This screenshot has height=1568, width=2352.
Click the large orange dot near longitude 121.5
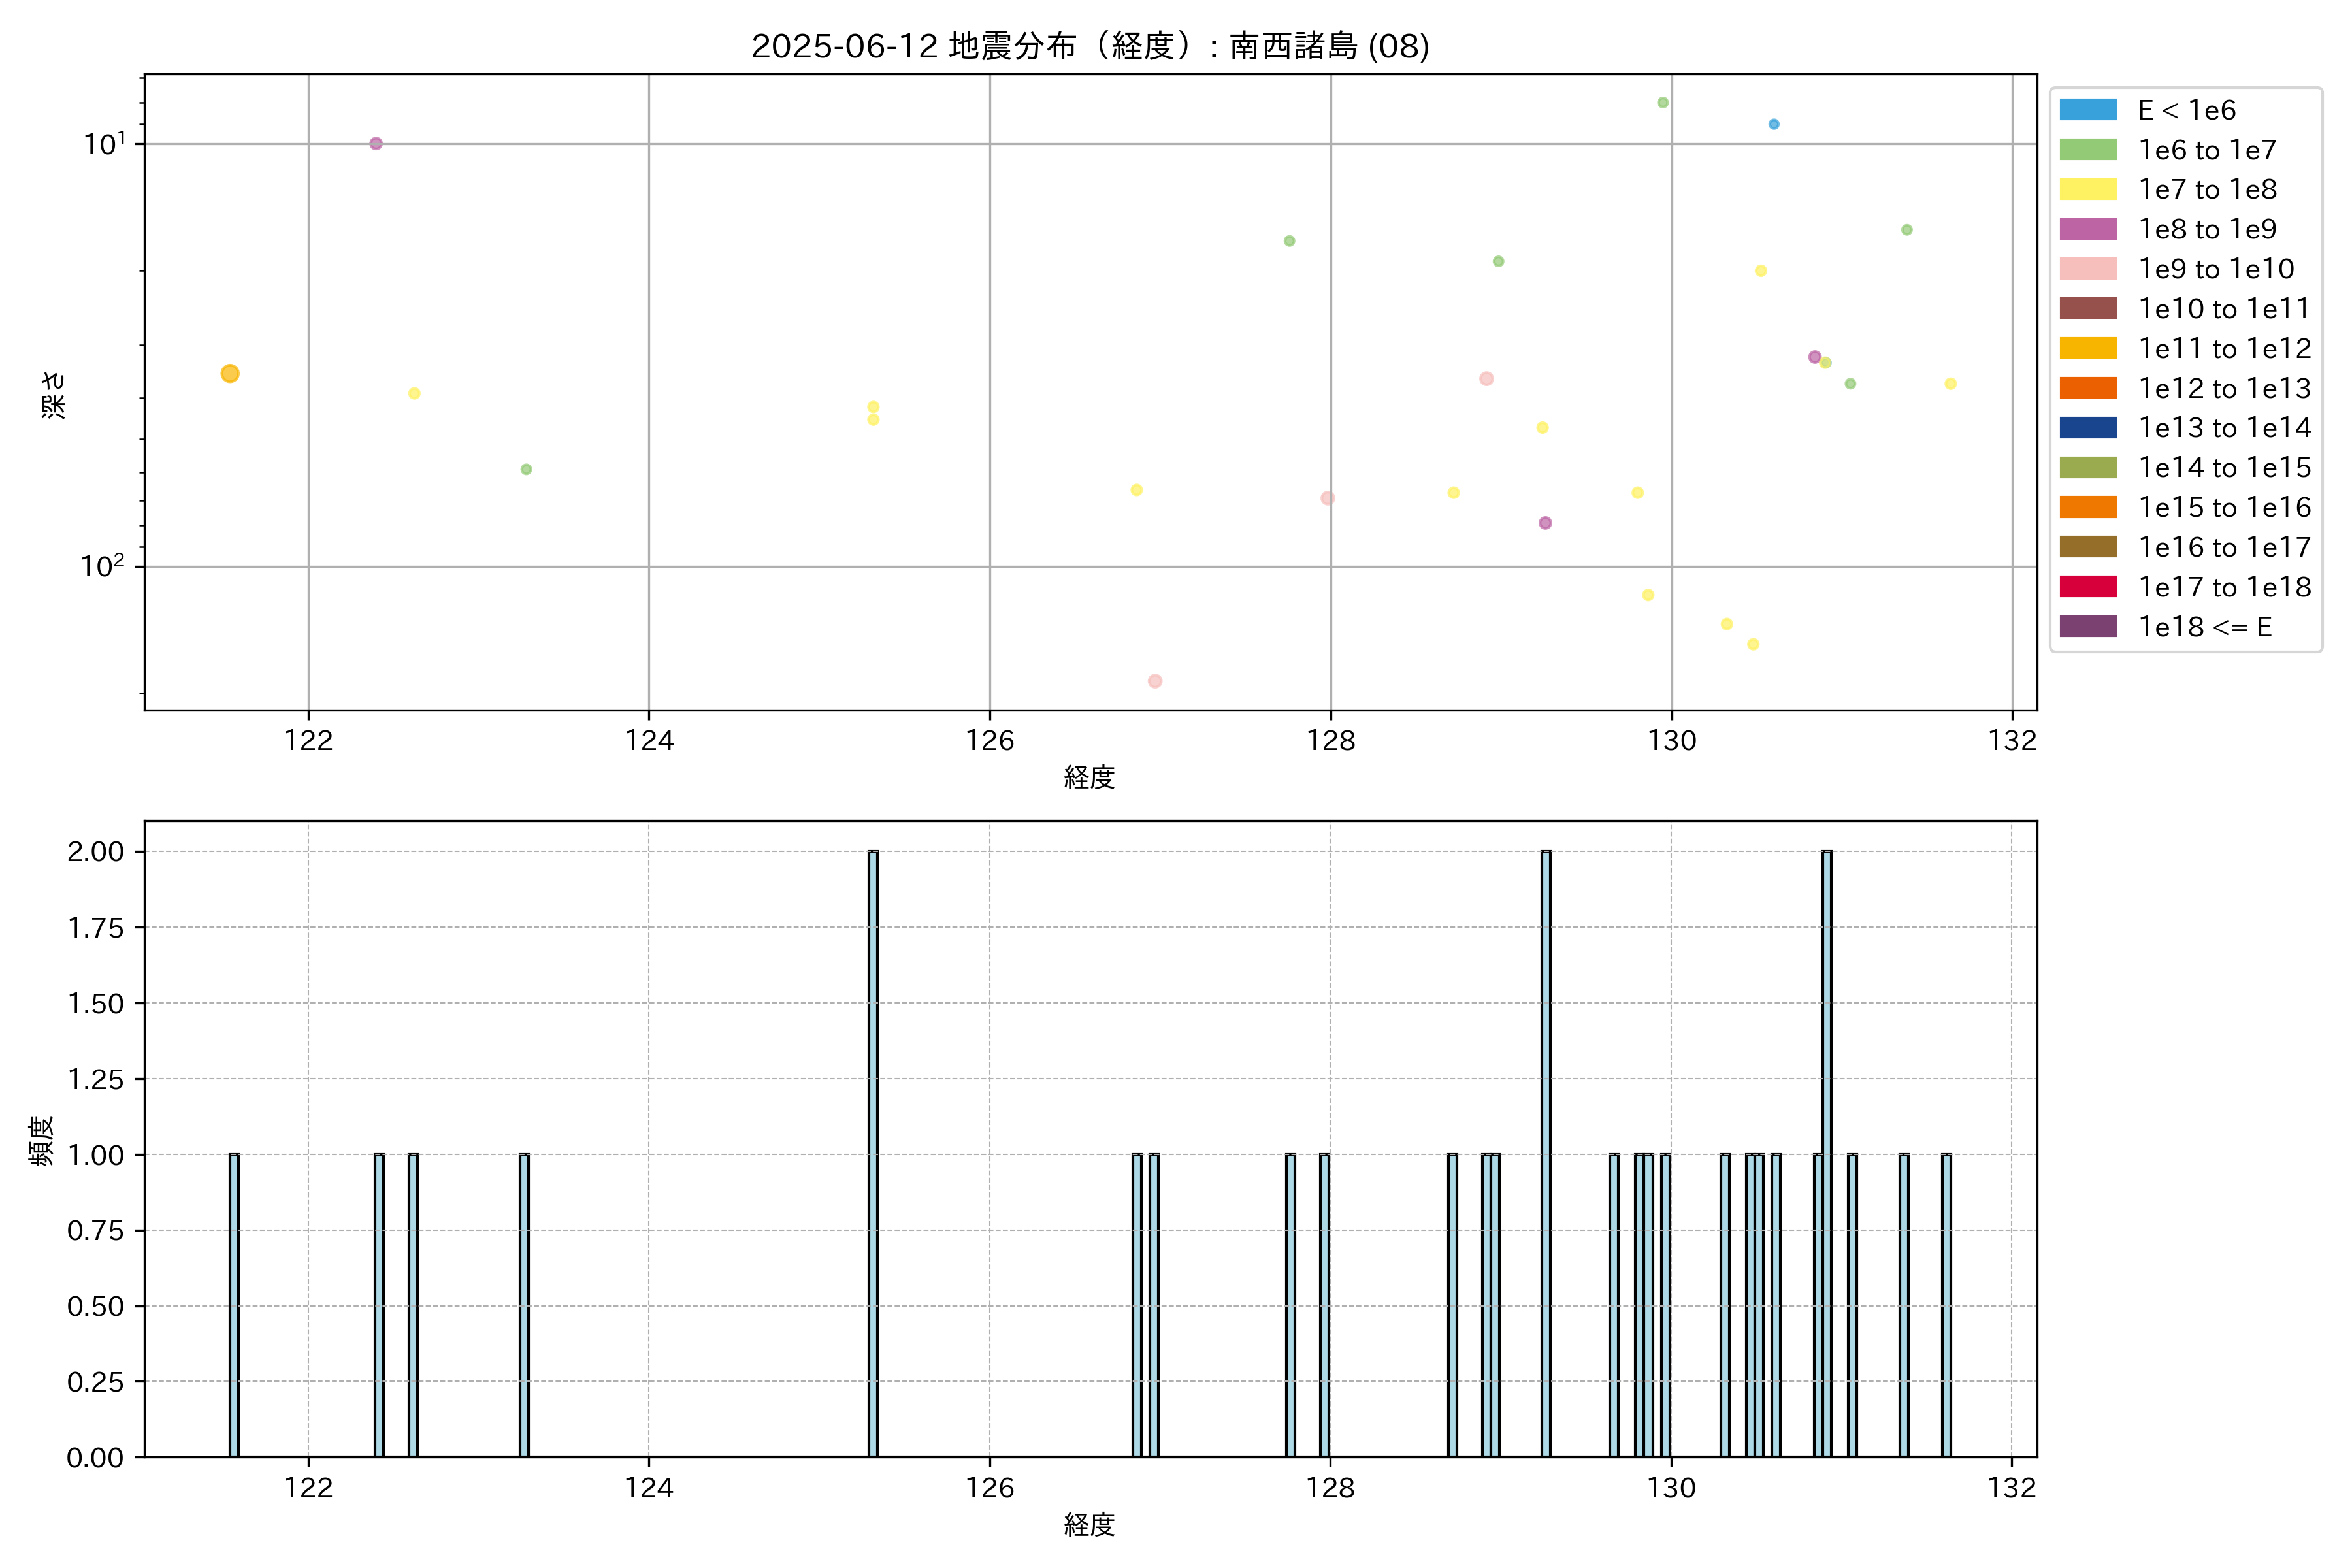click(230, 374)
